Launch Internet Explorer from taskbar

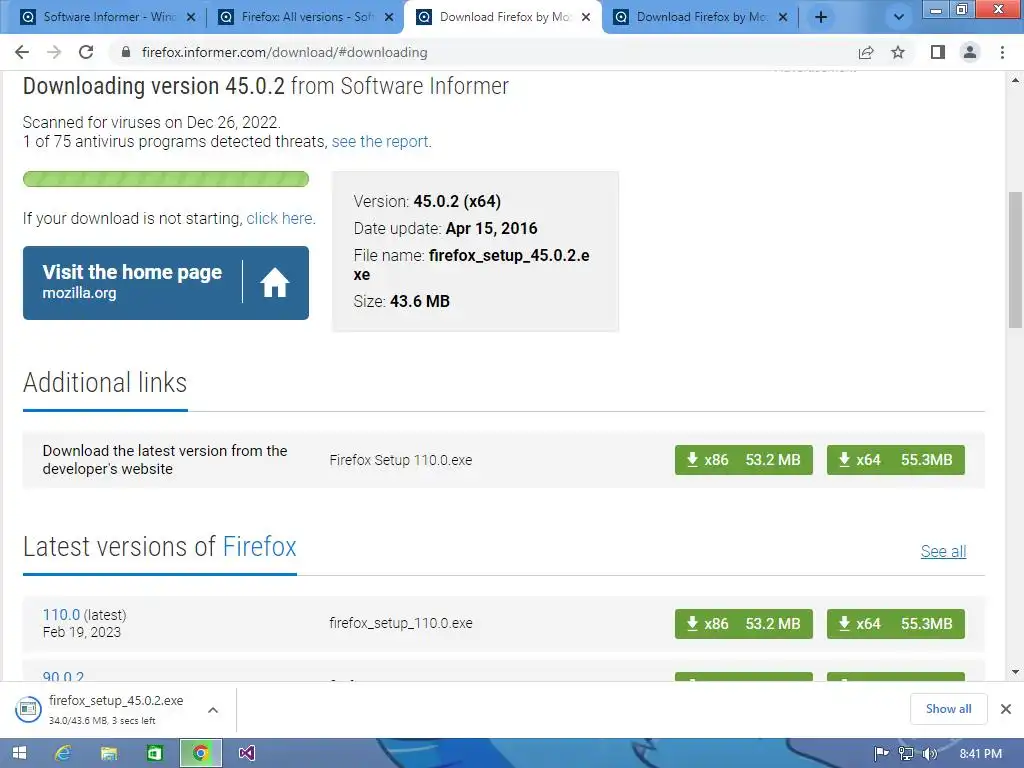click(x=63, y=753)
